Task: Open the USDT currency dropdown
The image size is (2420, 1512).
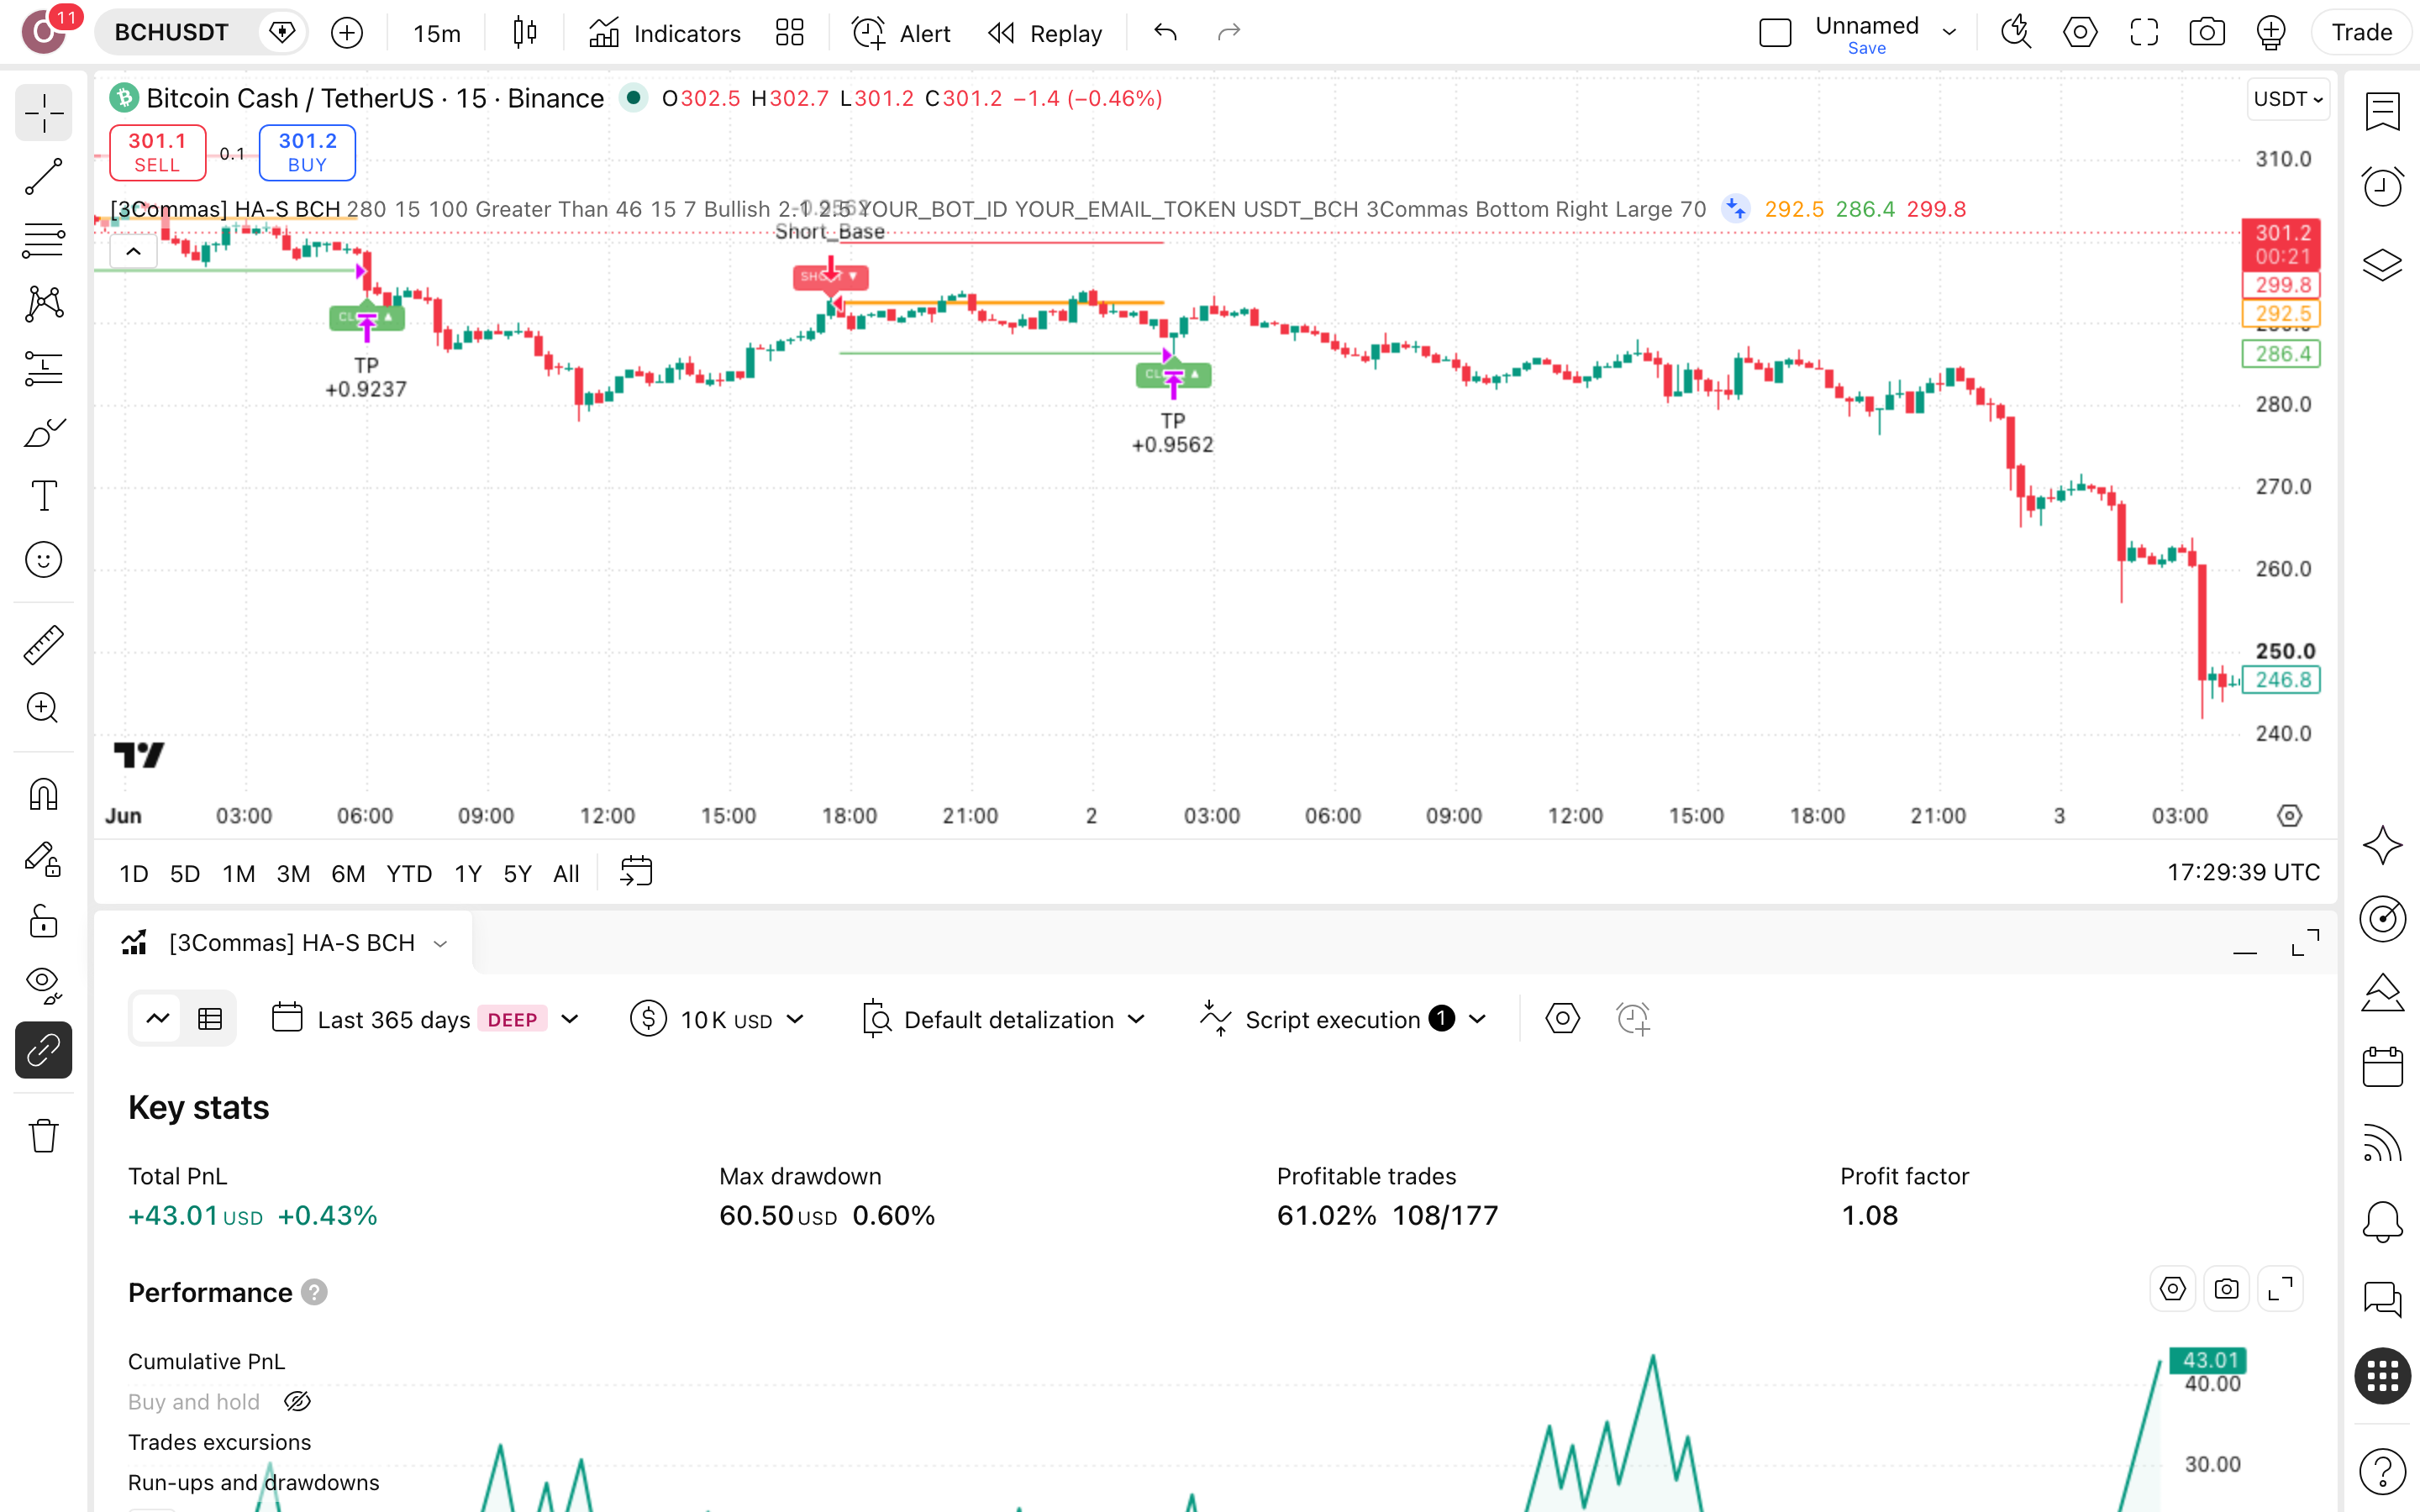Action: coord(2288,99)
